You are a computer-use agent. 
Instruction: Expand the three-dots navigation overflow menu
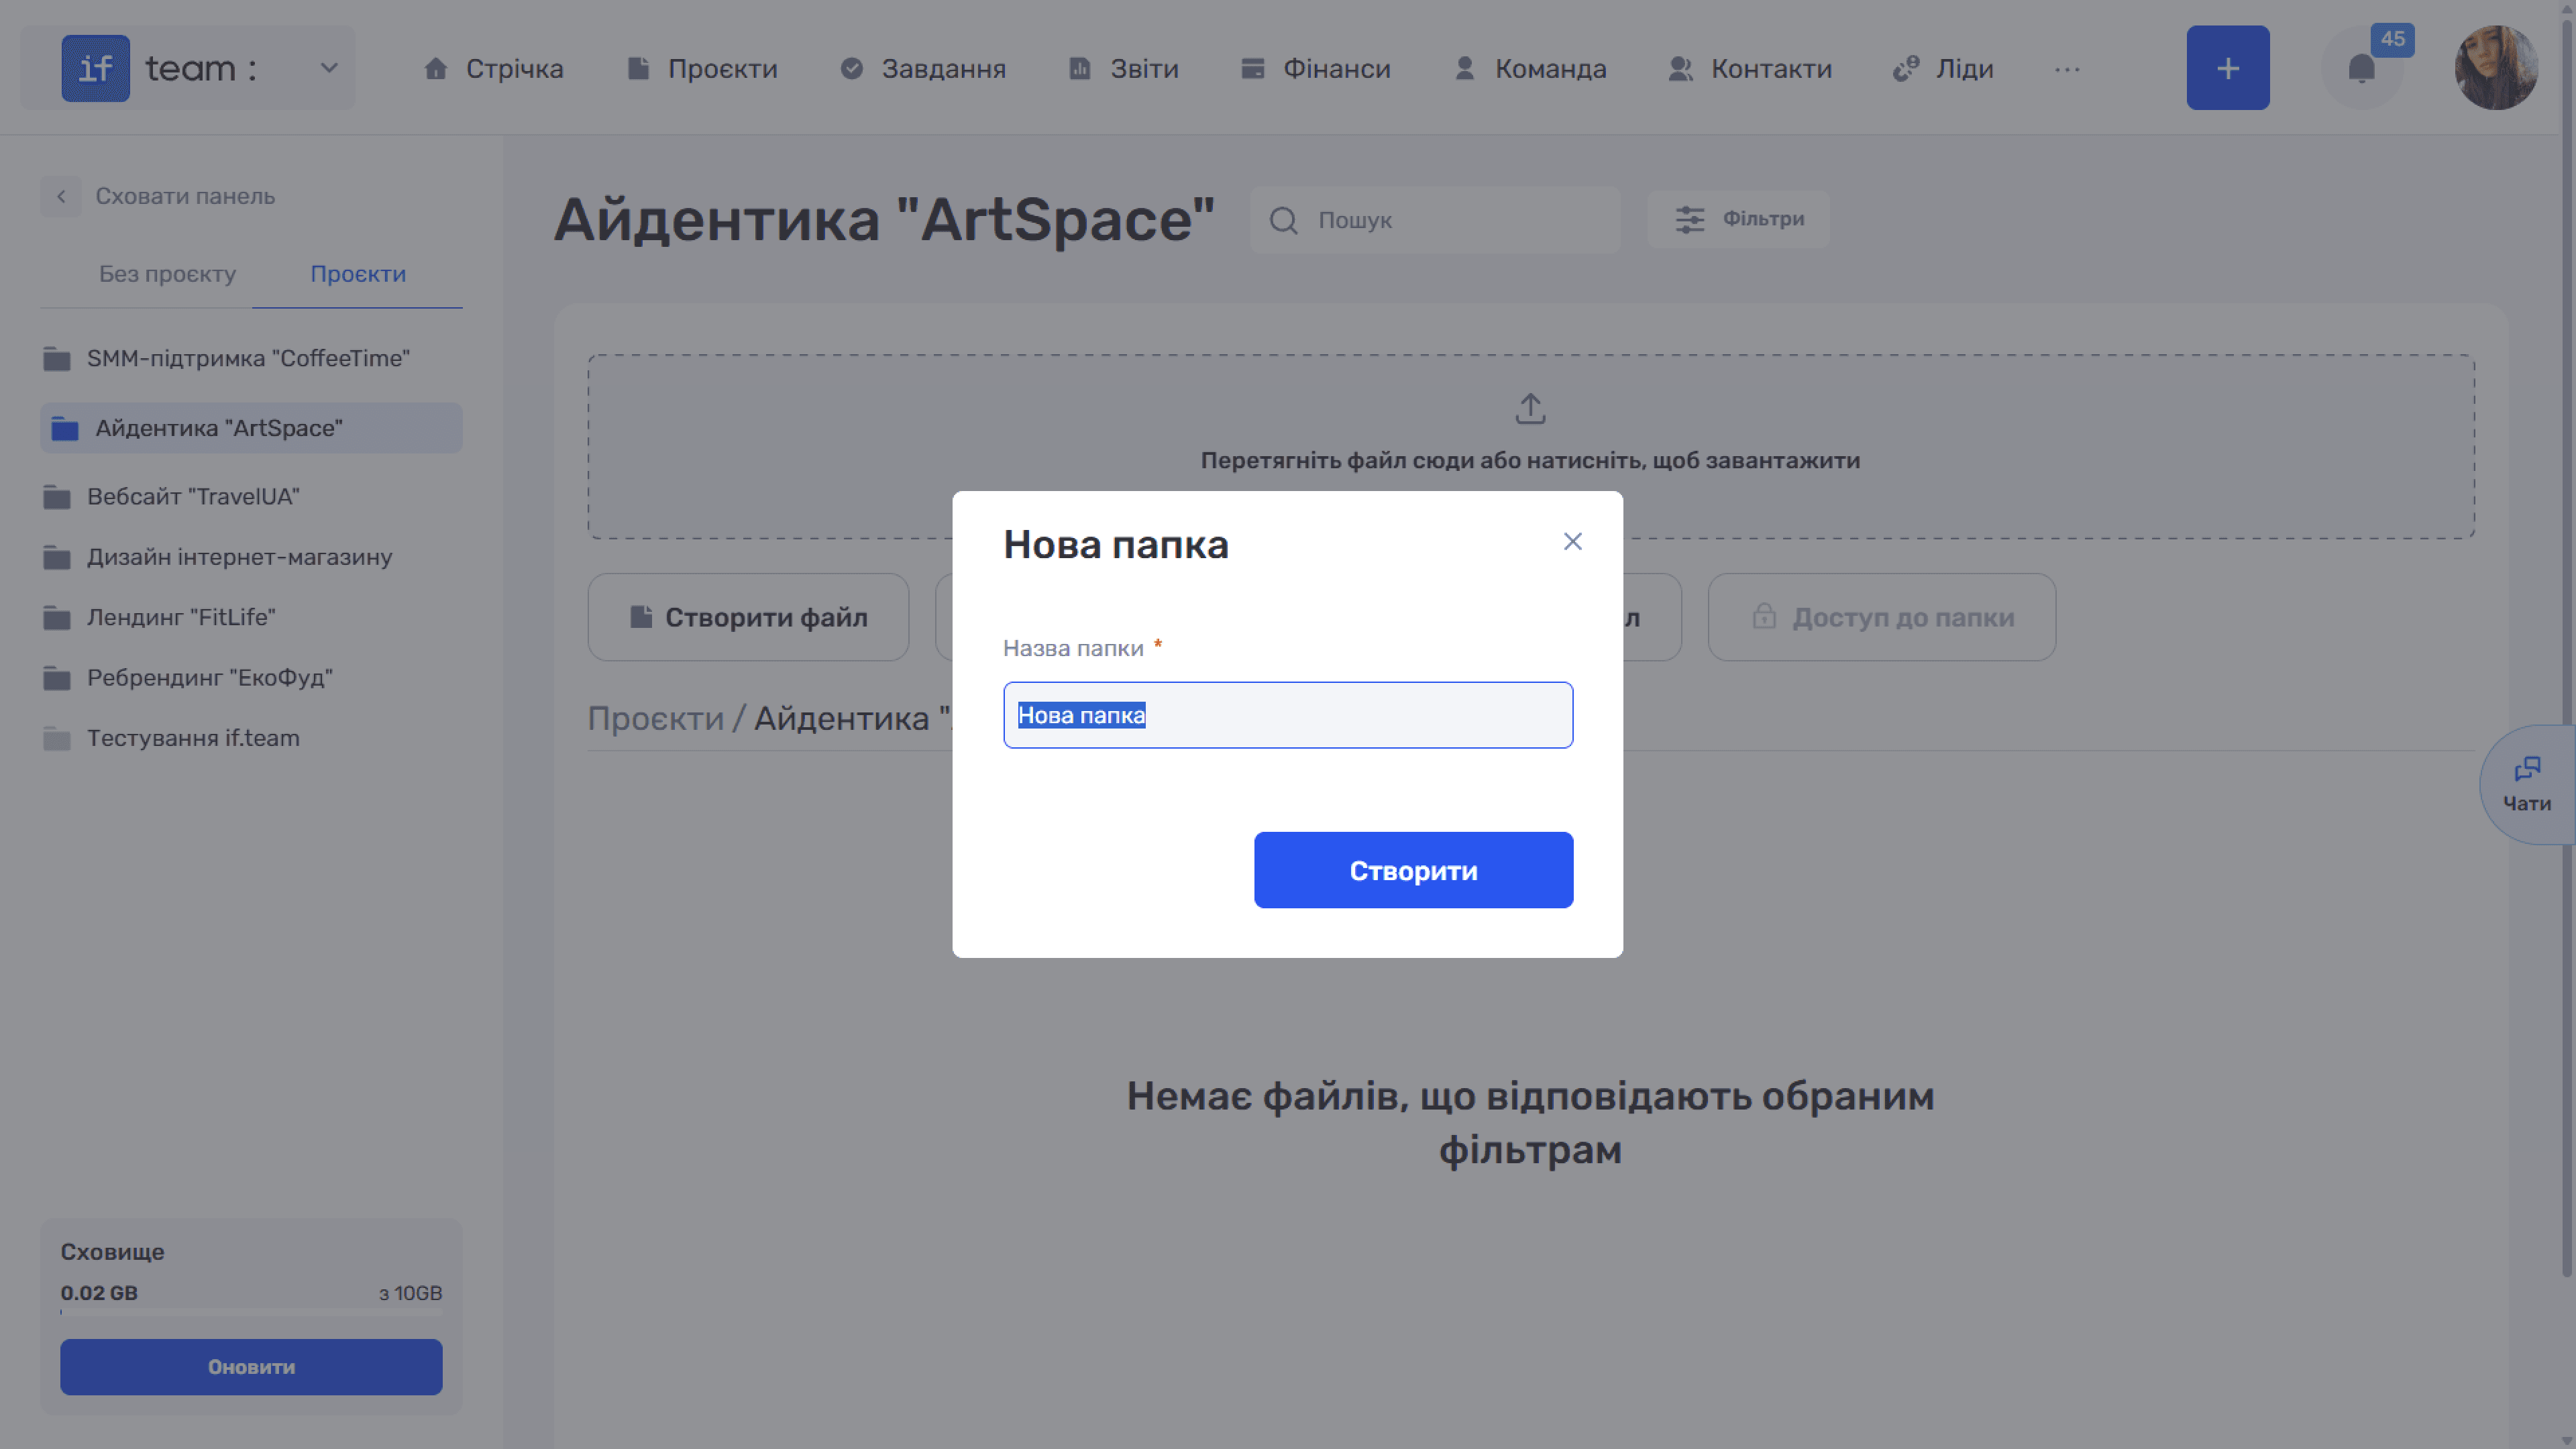click(x=2067, y=69)
